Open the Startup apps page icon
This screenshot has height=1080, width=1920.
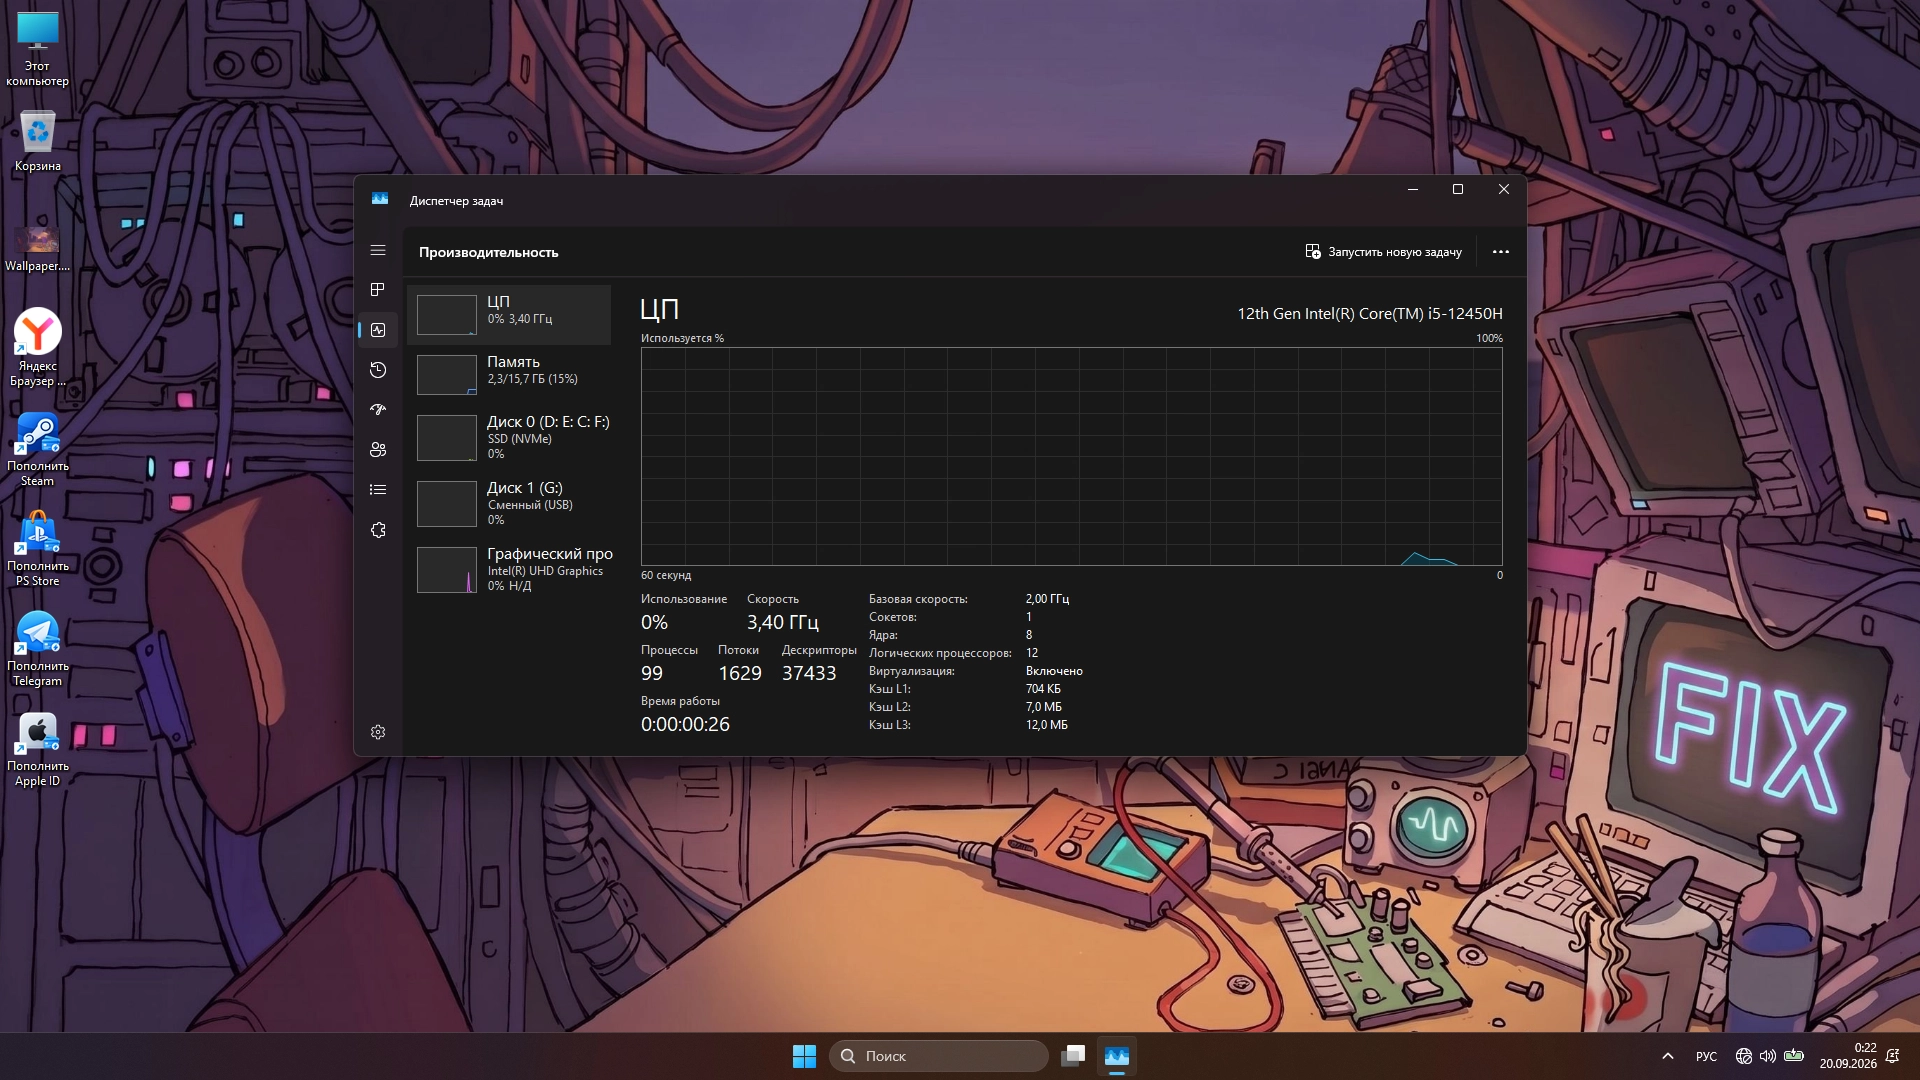[378, 410]
